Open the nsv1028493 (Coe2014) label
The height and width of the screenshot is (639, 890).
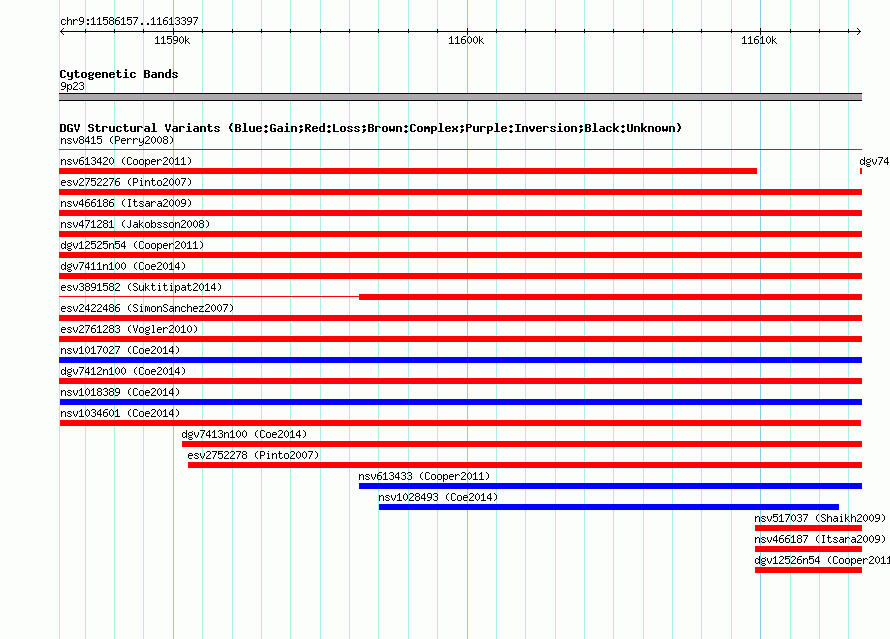(x=438, y=497)
